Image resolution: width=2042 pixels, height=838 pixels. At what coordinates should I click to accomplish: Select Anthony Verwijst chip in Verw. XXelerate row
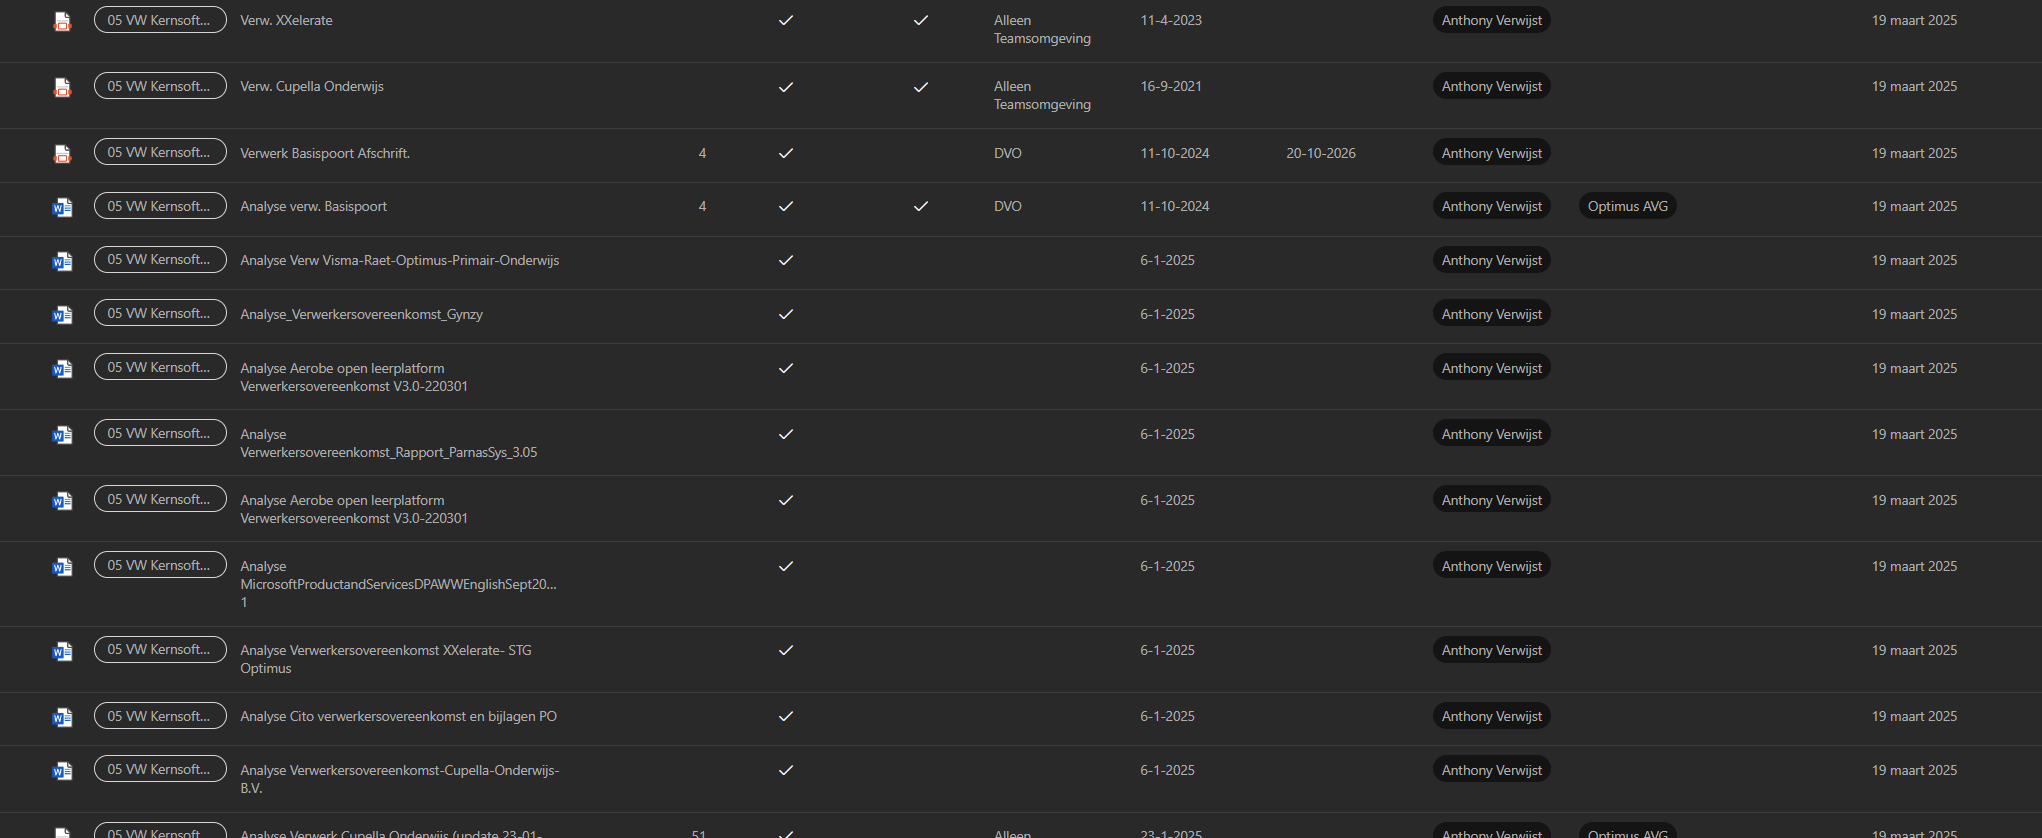click(1491, 20)
